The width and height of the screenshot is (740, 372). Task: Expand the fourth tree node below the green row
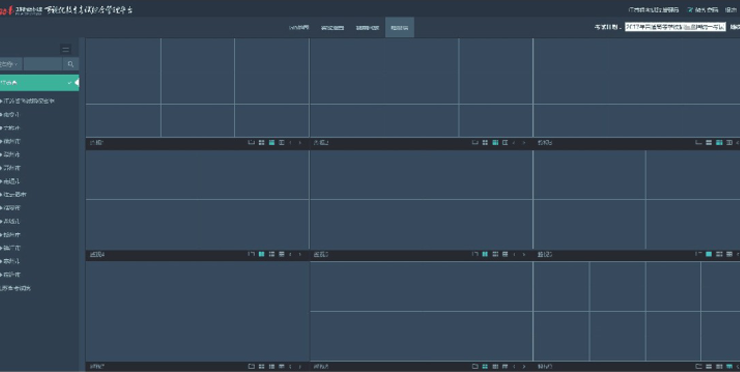[x=1, y=141]
